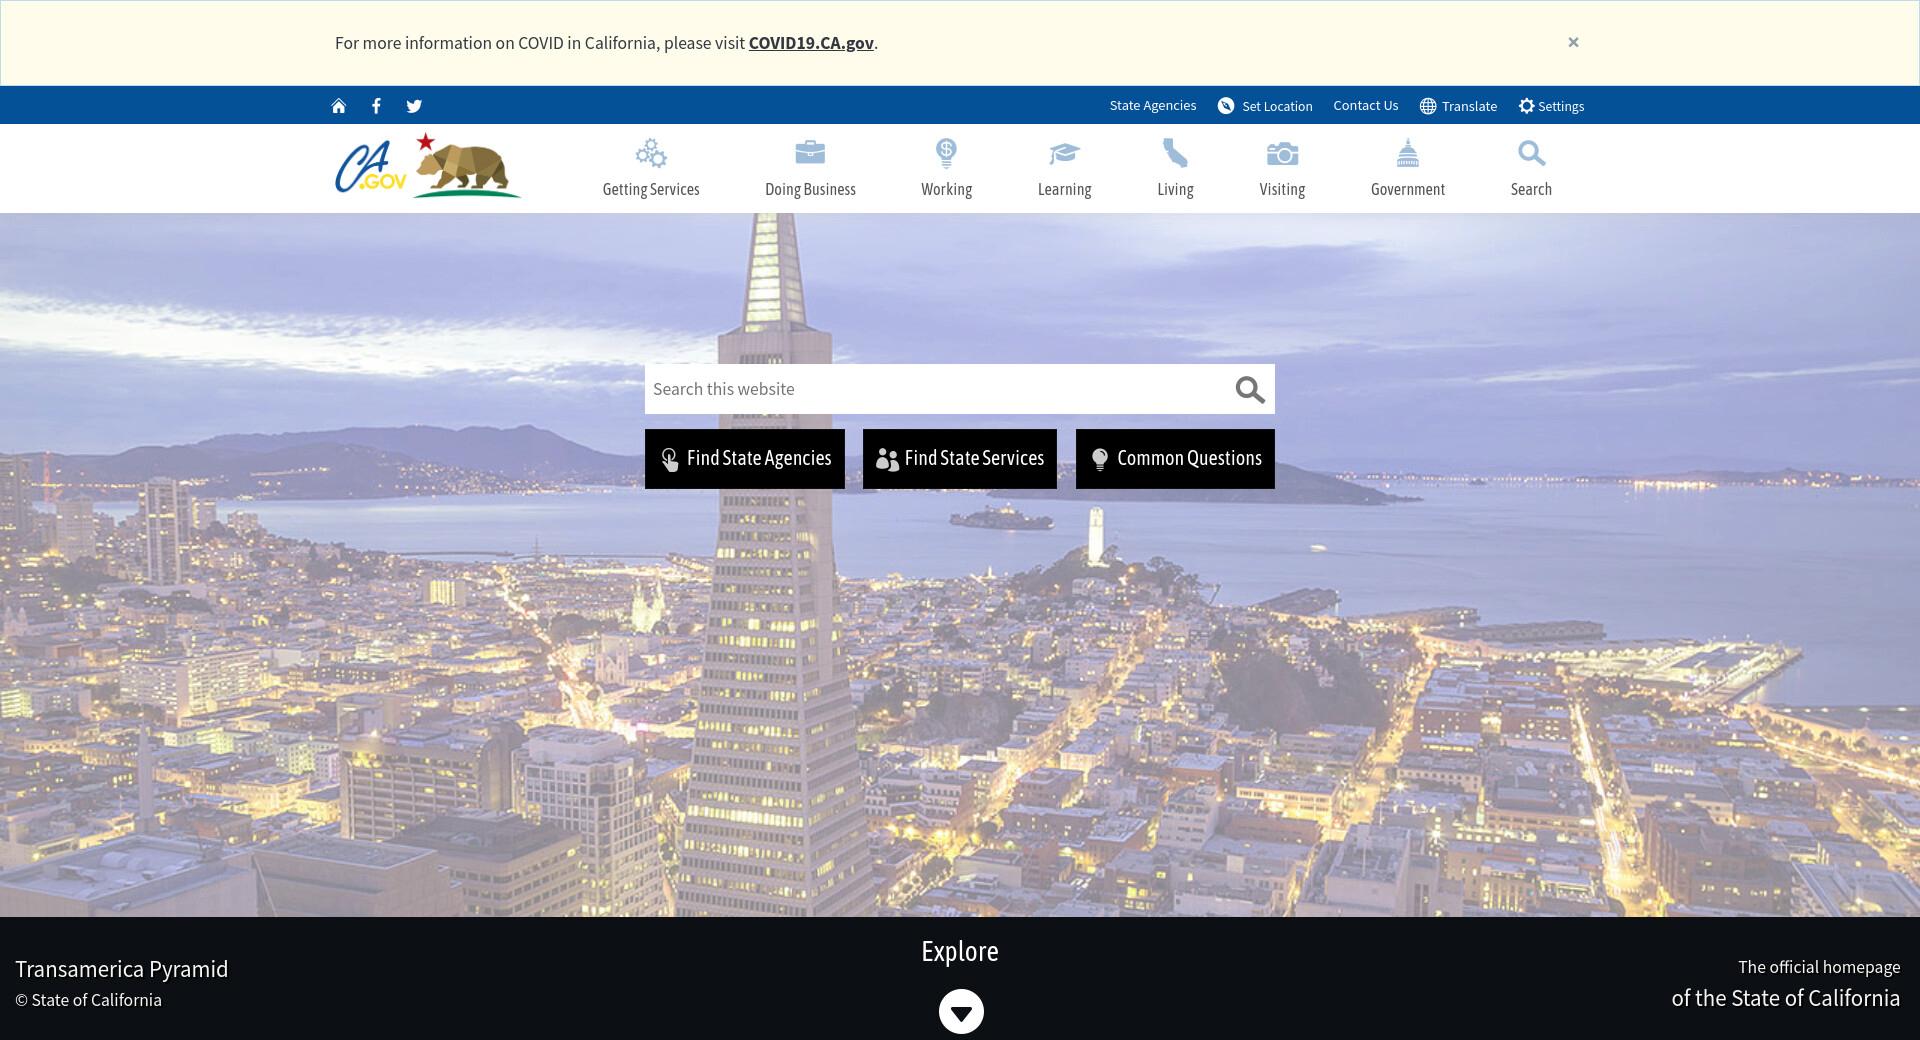
Task: Click 'of the State of California' text
Action: click(x=1786, y=998)
